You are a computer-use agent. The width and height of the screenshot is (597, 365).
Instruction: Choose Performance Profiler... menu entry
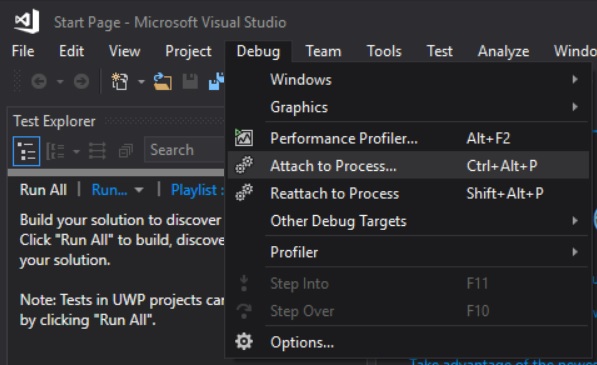tap(408, 138)
